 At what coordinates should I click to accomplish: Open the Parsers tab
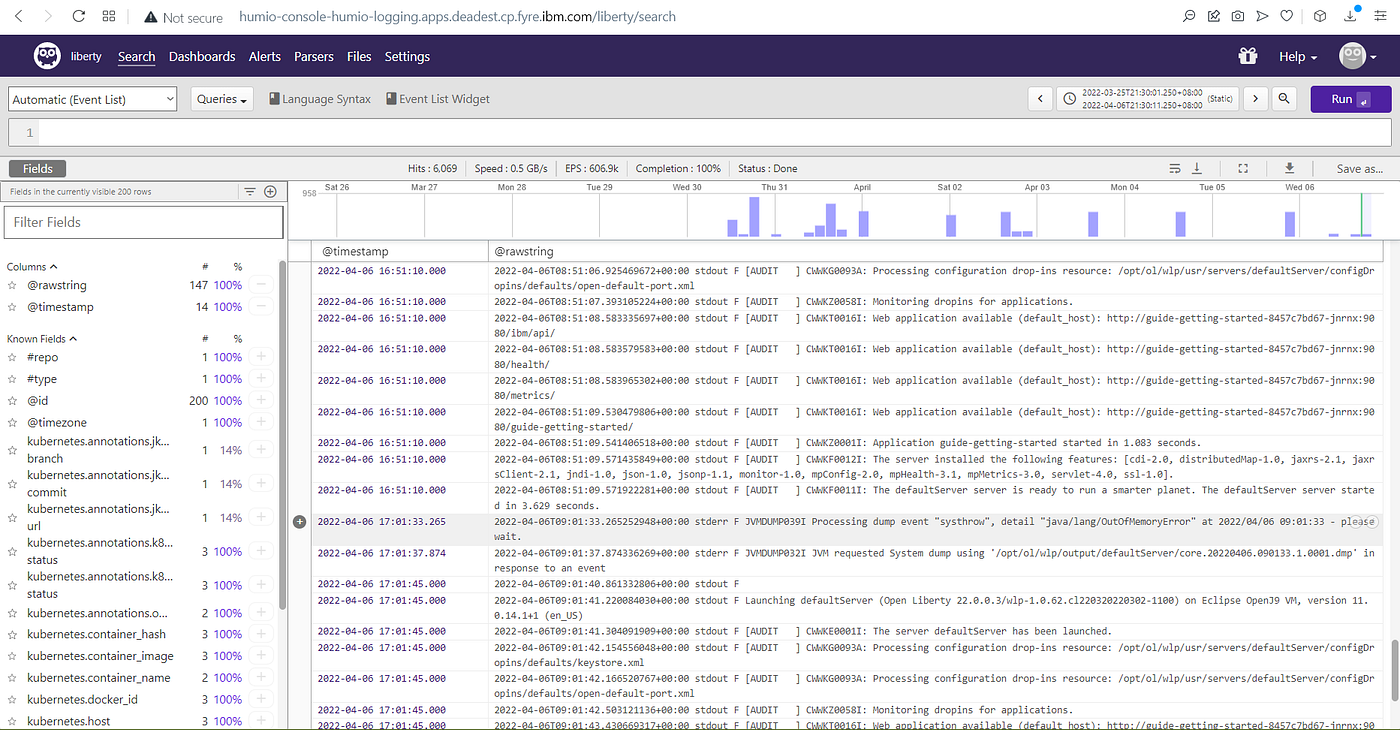[x=314, y=57]
